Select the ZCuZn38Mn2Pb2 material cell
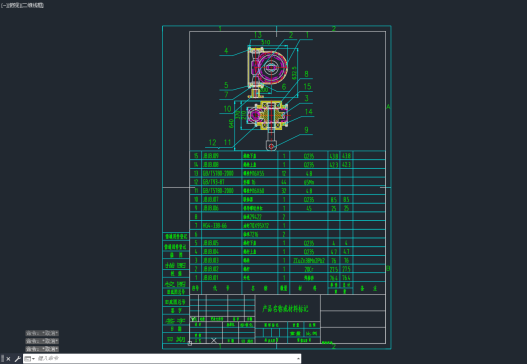The height and width of the screenshot is (364, 527). (x=309, y=260)
